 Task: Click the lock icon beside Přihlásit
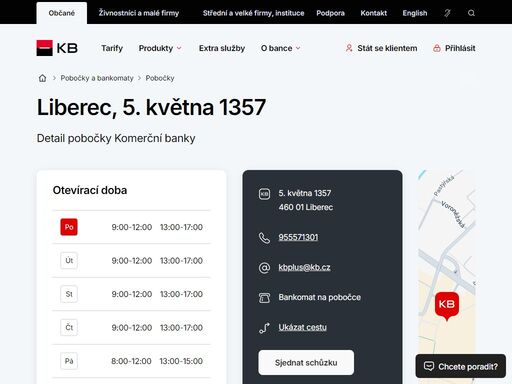[x=437, y=48]
